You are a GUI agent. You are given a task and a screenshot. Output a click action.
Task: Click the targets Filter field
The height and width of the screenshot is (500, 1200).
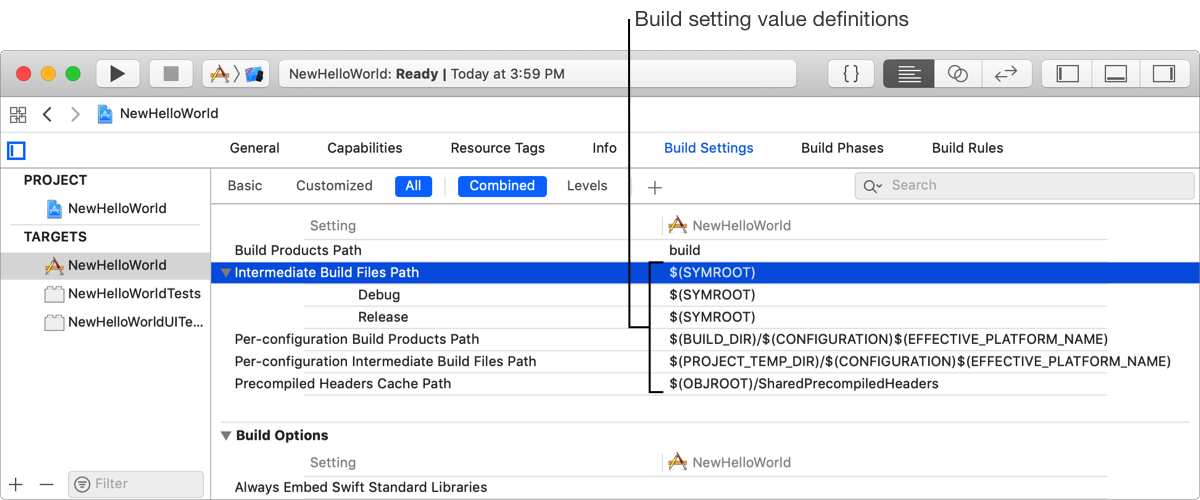point(136,484)
